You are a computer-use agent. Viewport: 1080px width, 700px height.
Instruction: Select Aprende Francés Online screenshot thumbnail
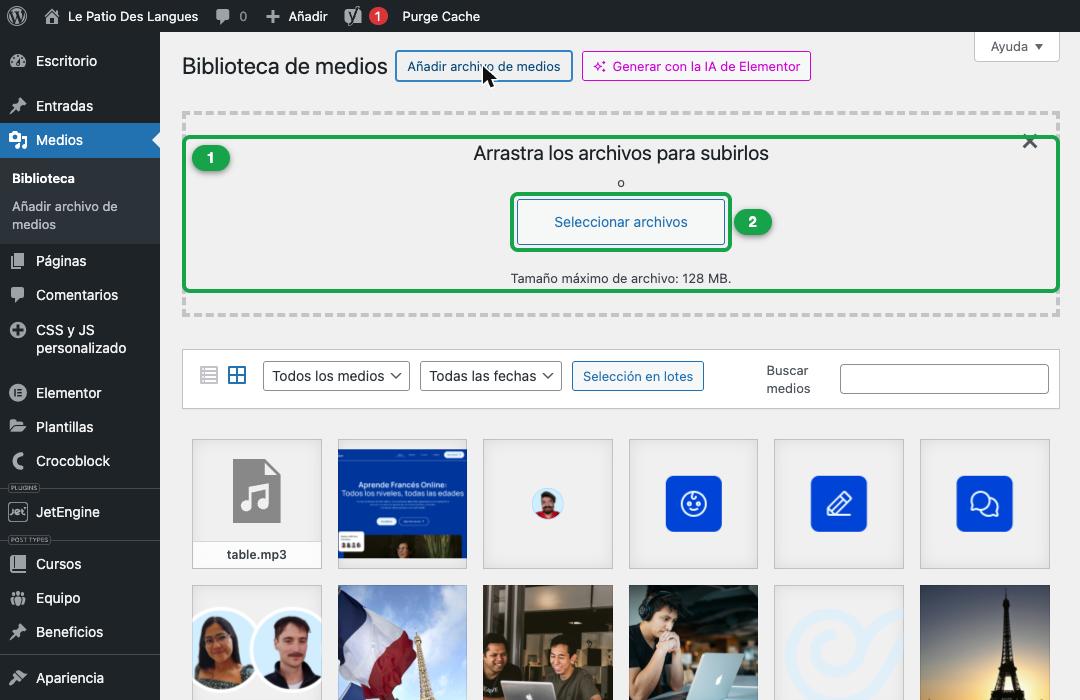(x=402, y=504)
